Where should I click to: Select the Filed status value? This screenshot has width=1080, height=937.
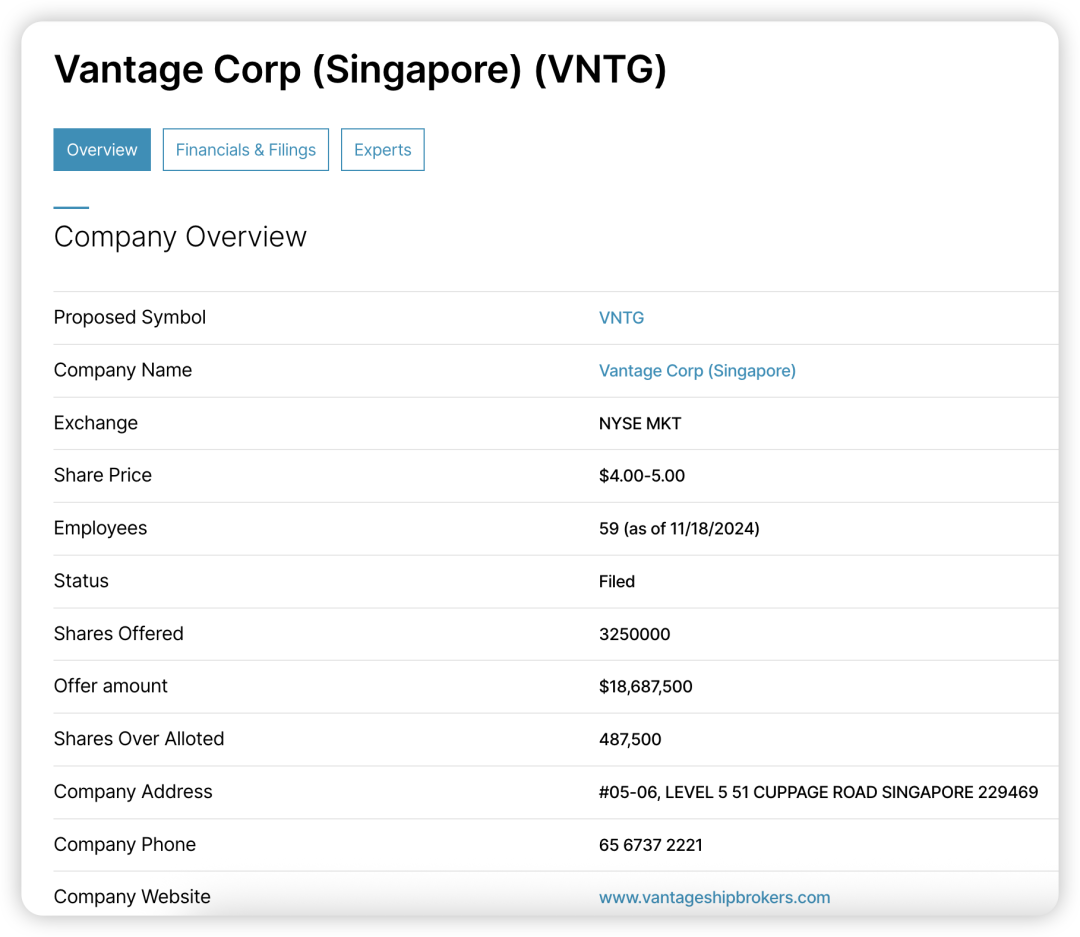[616, 581]
